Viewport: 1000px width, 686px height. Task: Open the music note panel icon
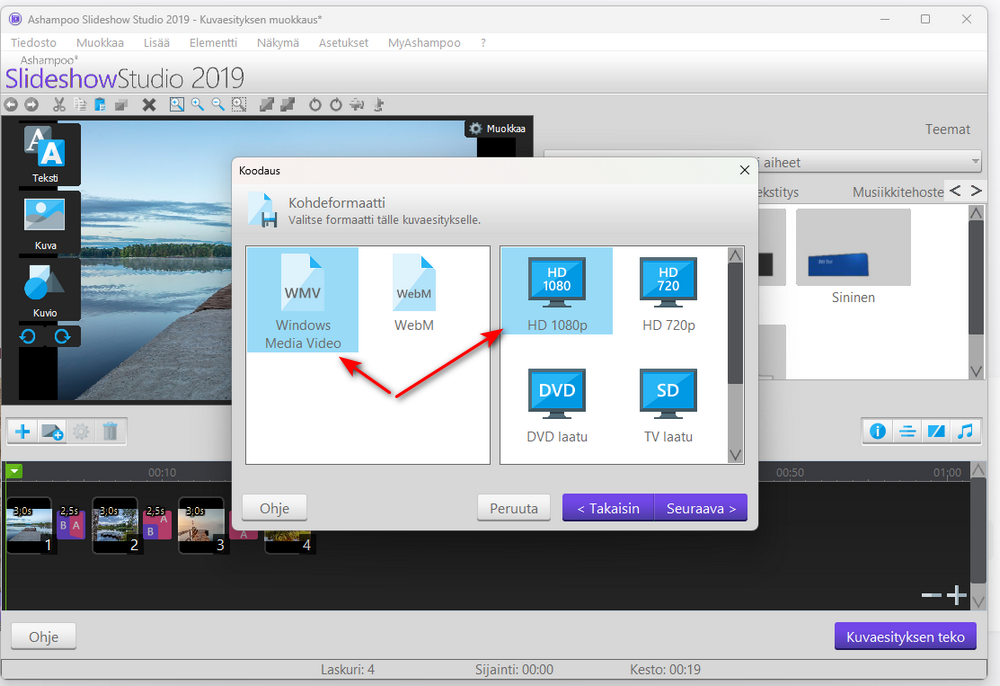point(966,432)
